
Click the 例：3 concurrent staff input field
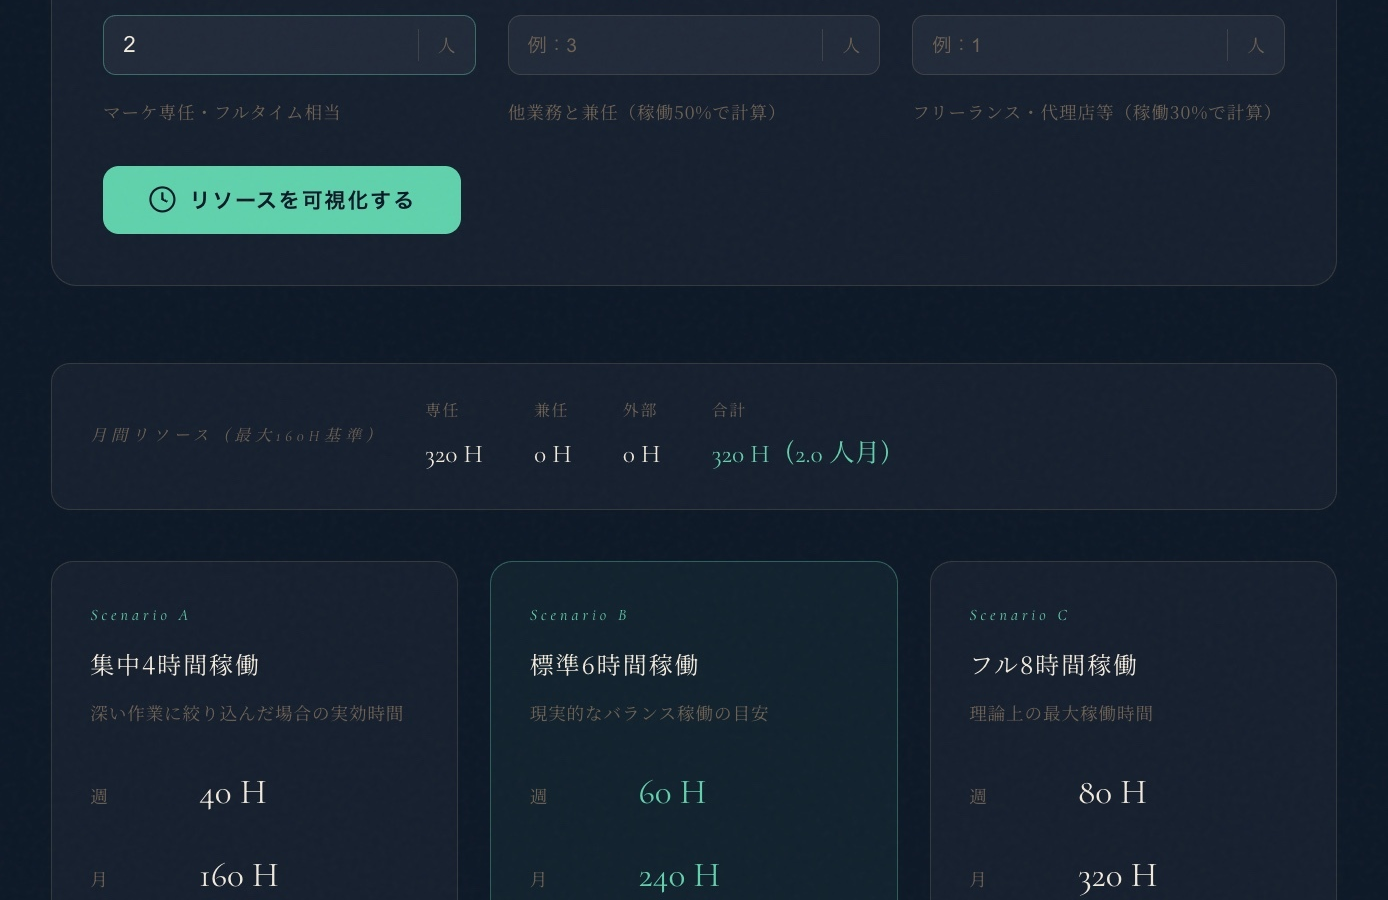tap(693, 45)
